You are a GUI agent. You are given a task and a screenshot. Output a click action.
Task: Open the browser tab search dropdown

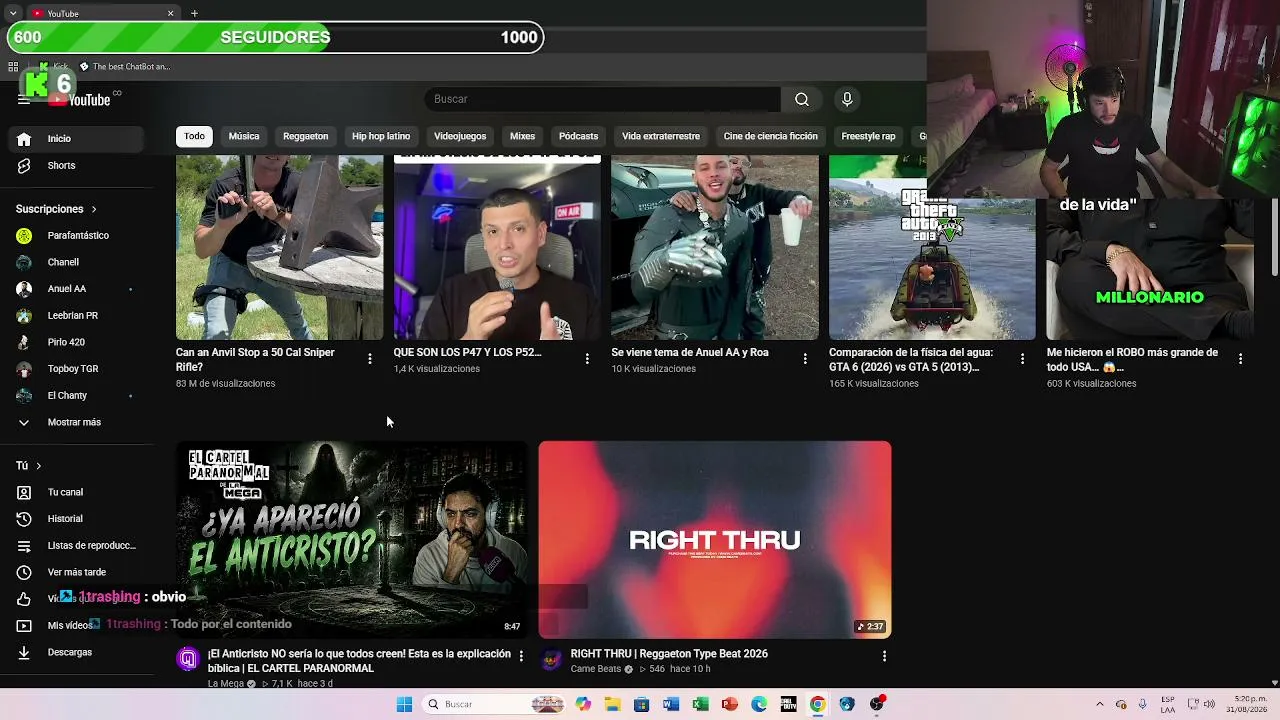tap(12, 13)
